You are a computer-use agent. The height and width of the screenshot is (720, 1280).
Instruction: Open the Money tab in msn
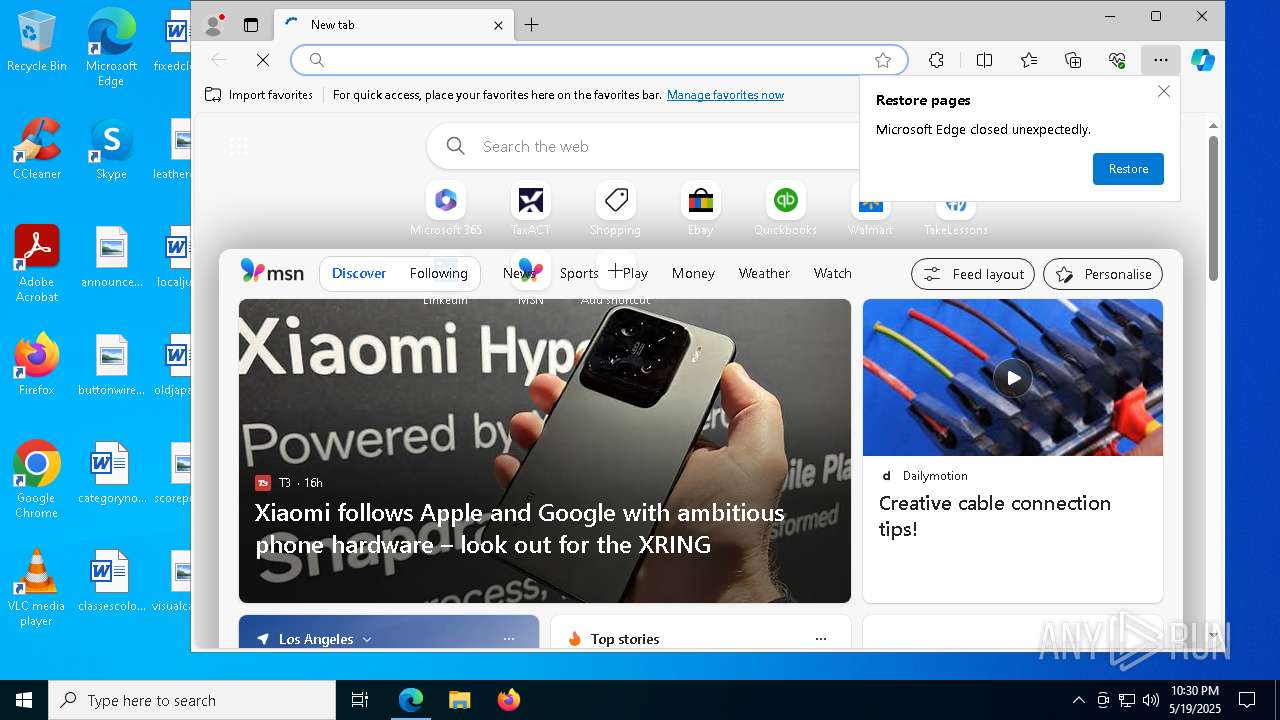(x=693, y=273)
